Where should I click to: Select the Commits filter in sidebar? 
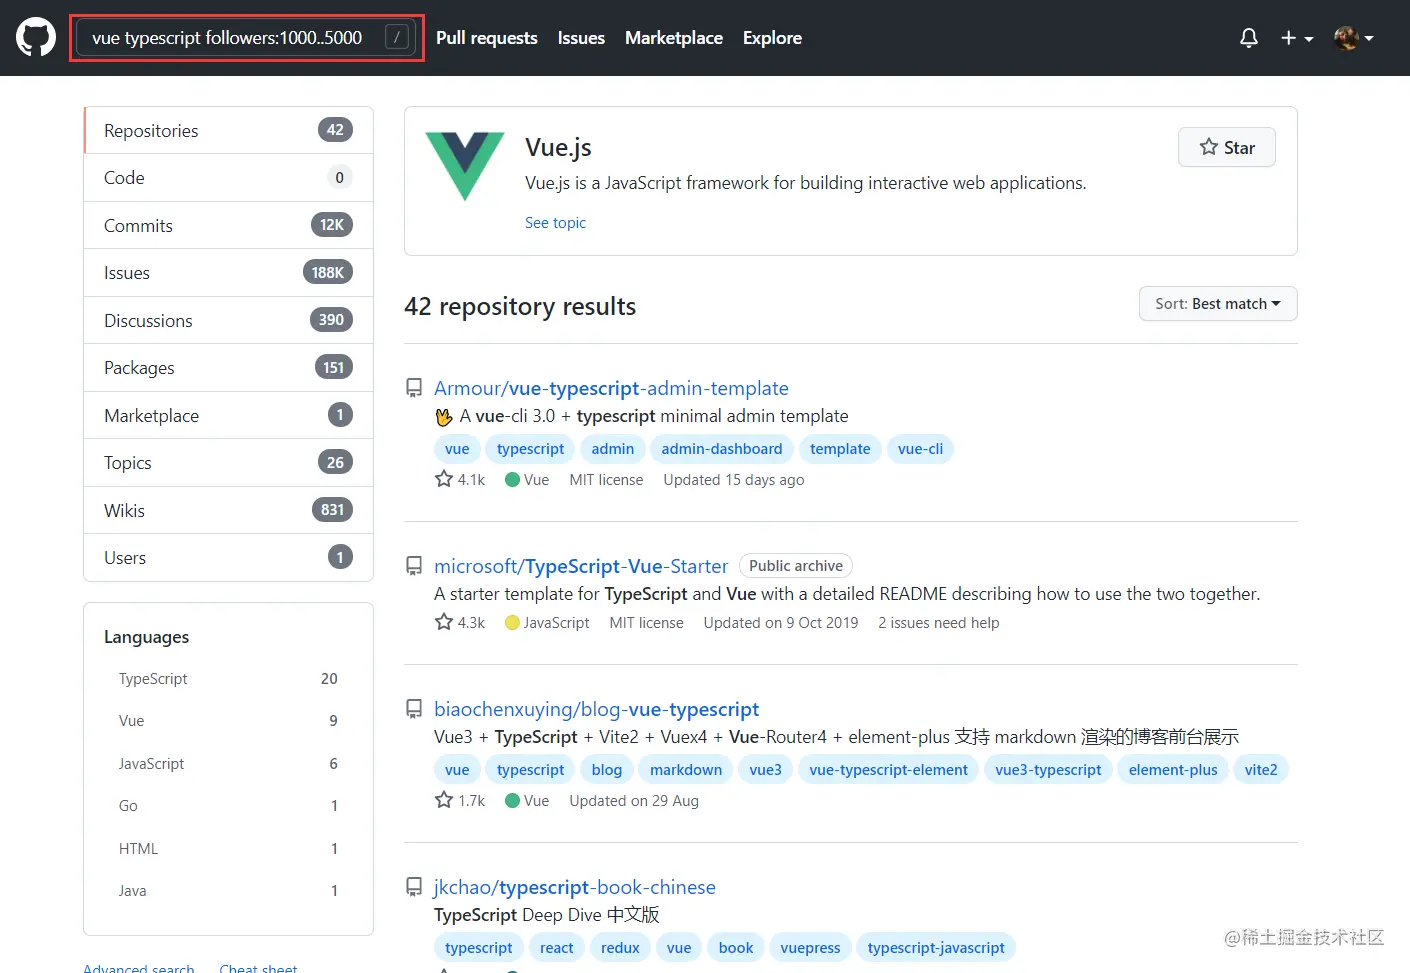click(138, 225)
